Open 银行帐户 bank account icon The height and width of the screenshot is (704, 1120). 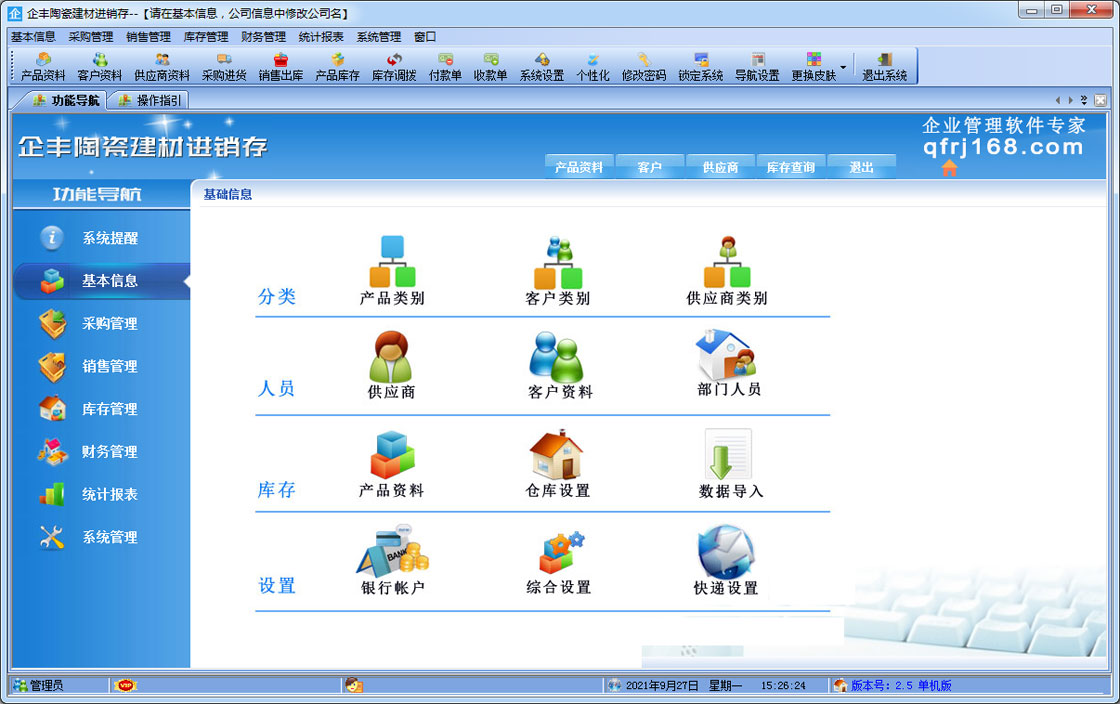pyautogui.click(x=392, y=551)
